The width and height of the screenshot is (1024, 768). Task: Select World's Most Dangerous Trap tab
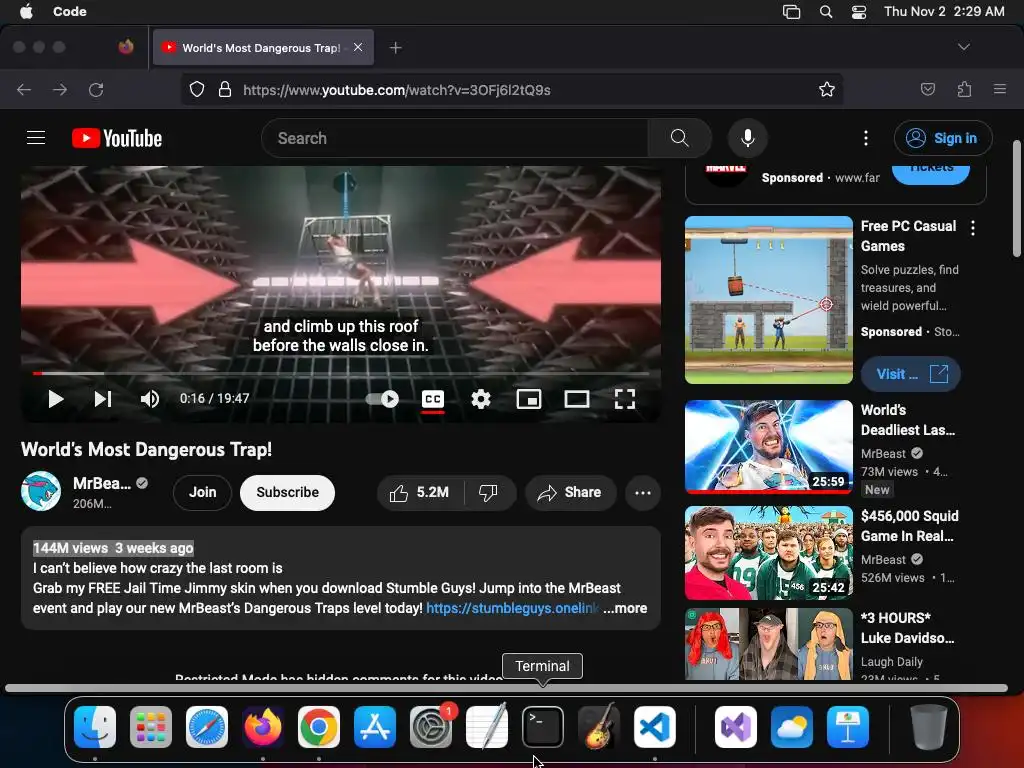(262, 48)
